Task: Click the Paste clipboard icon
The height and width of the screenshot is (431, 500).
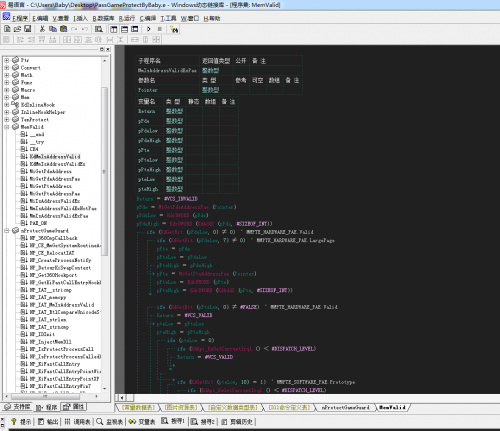Action: pos(63,29)
